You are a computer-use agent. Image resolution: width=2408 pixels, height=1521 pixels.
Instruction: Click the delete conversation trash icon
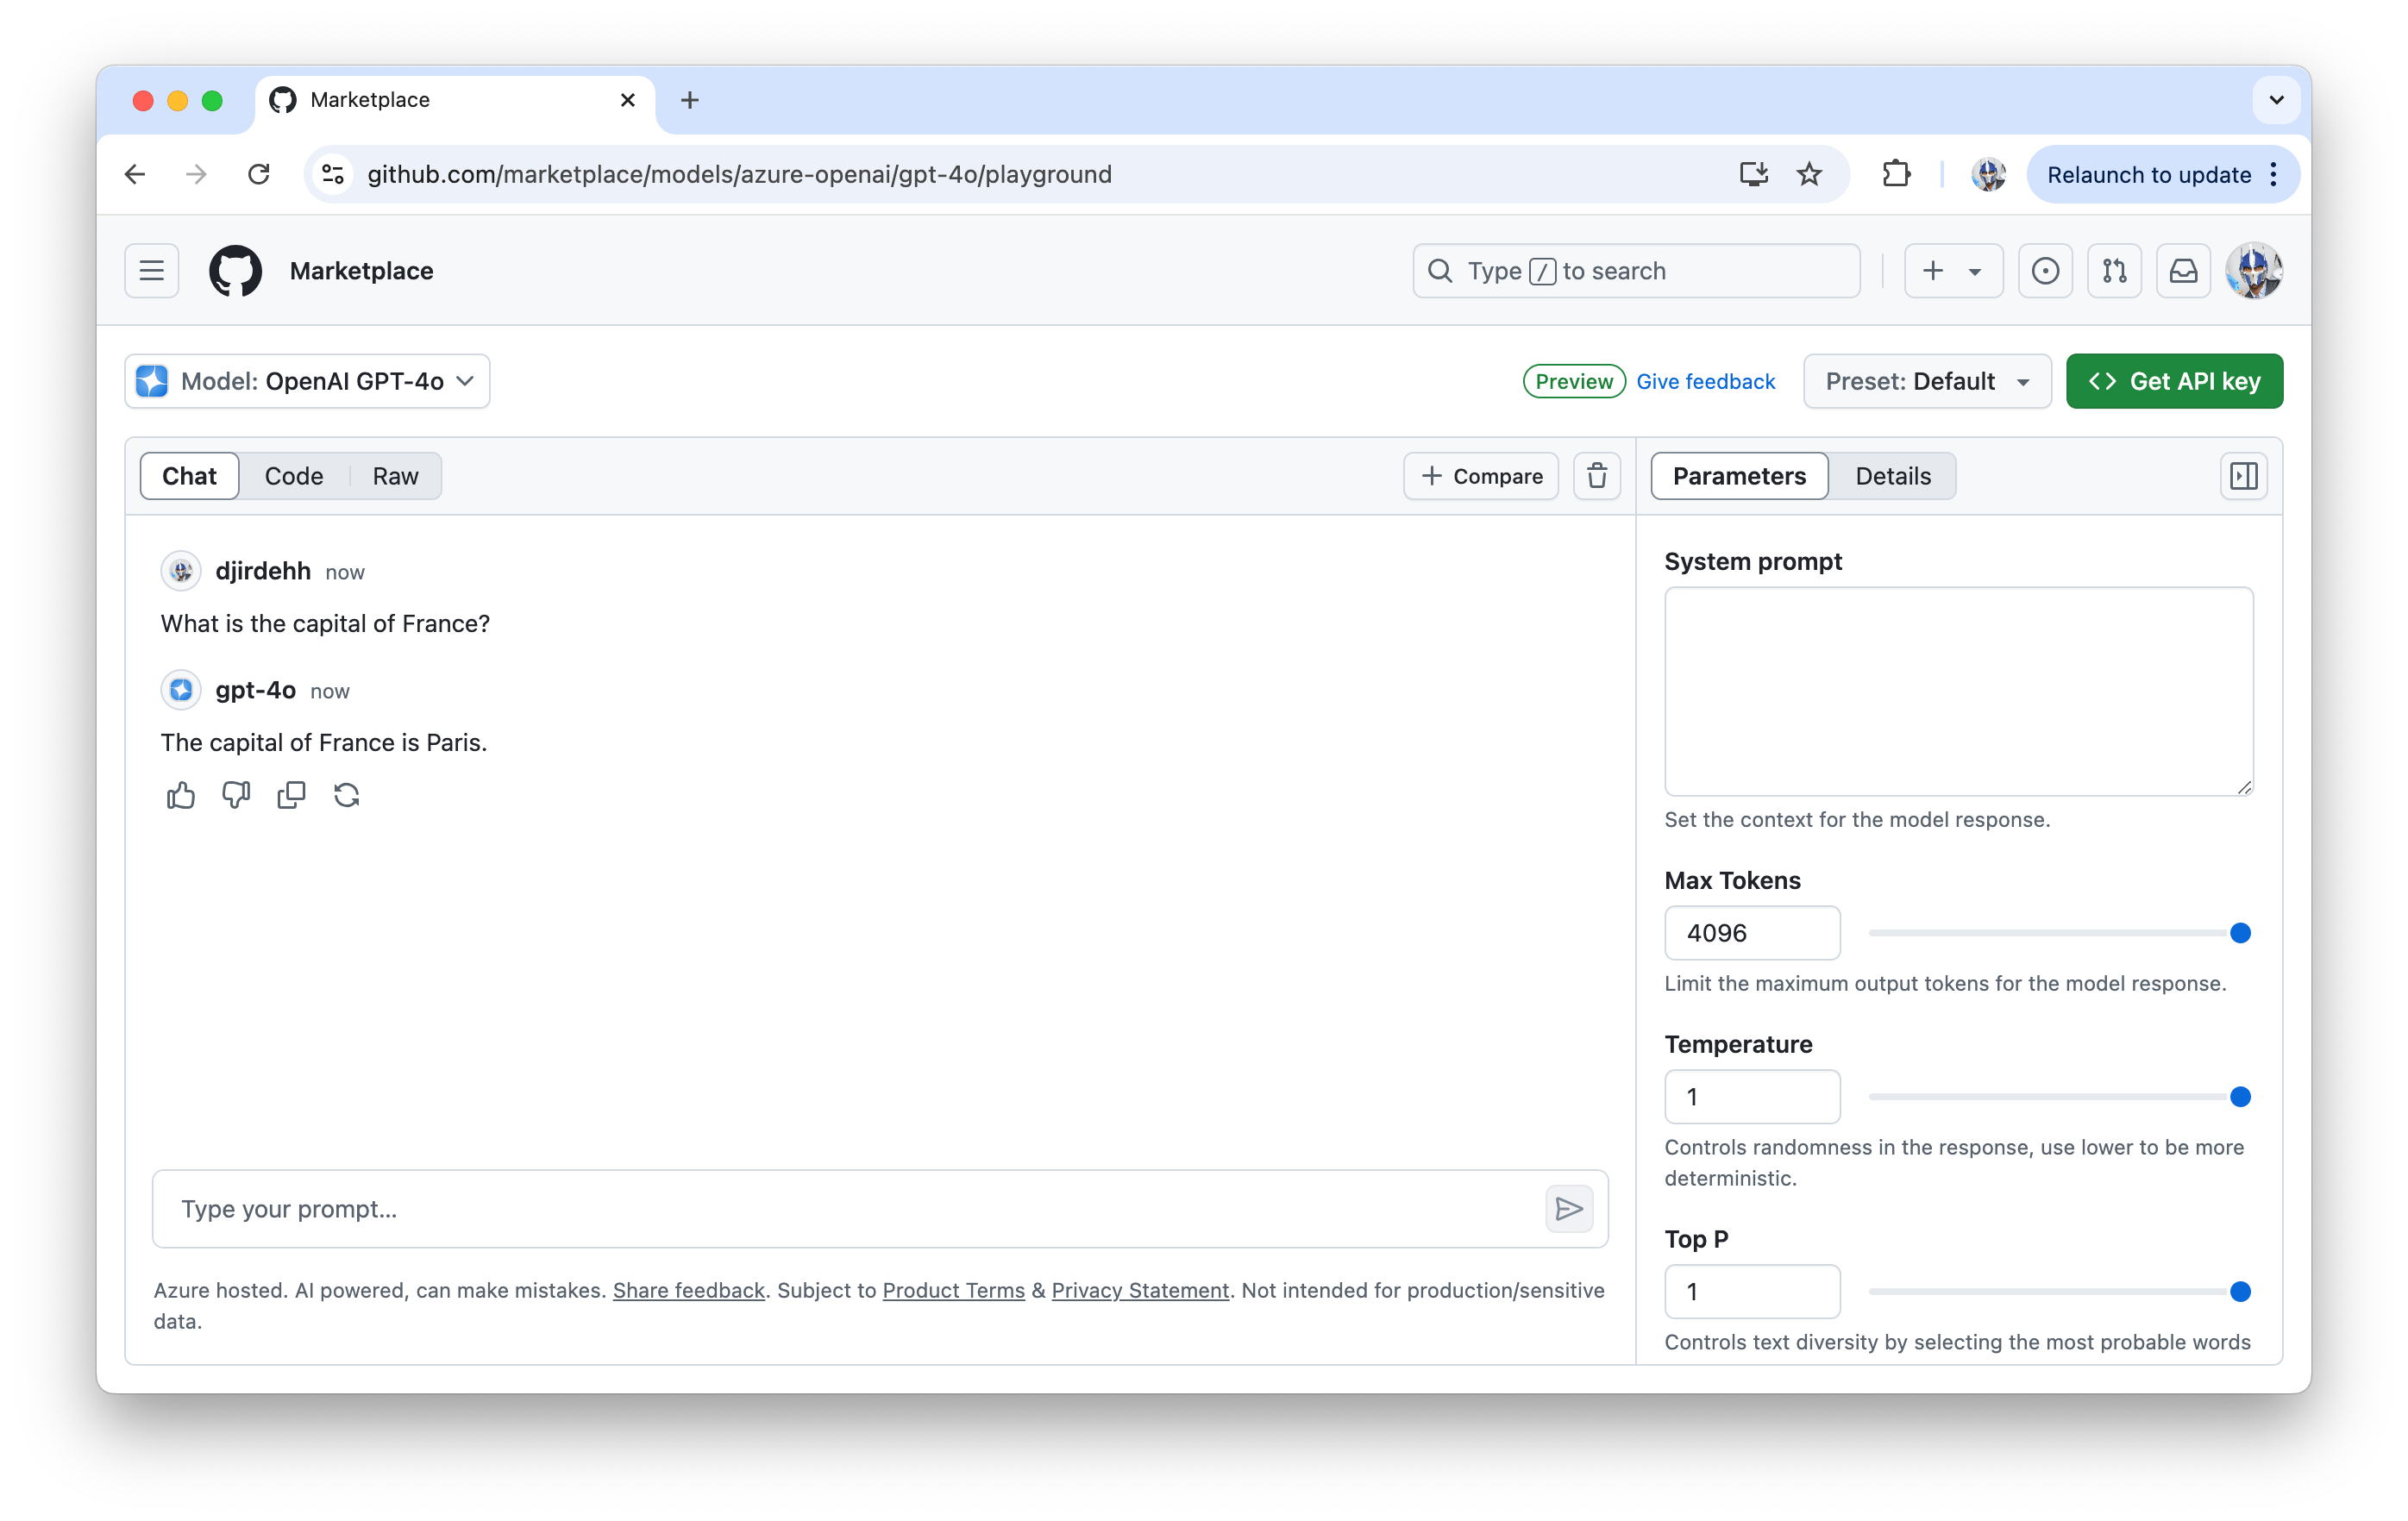click(1596, 475)
